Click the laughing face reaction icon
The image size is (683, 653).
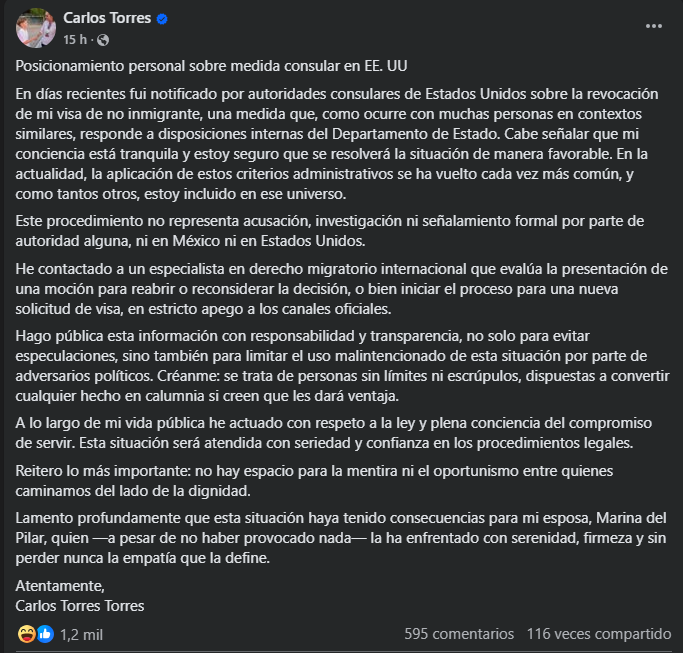(x=28, y=634)
